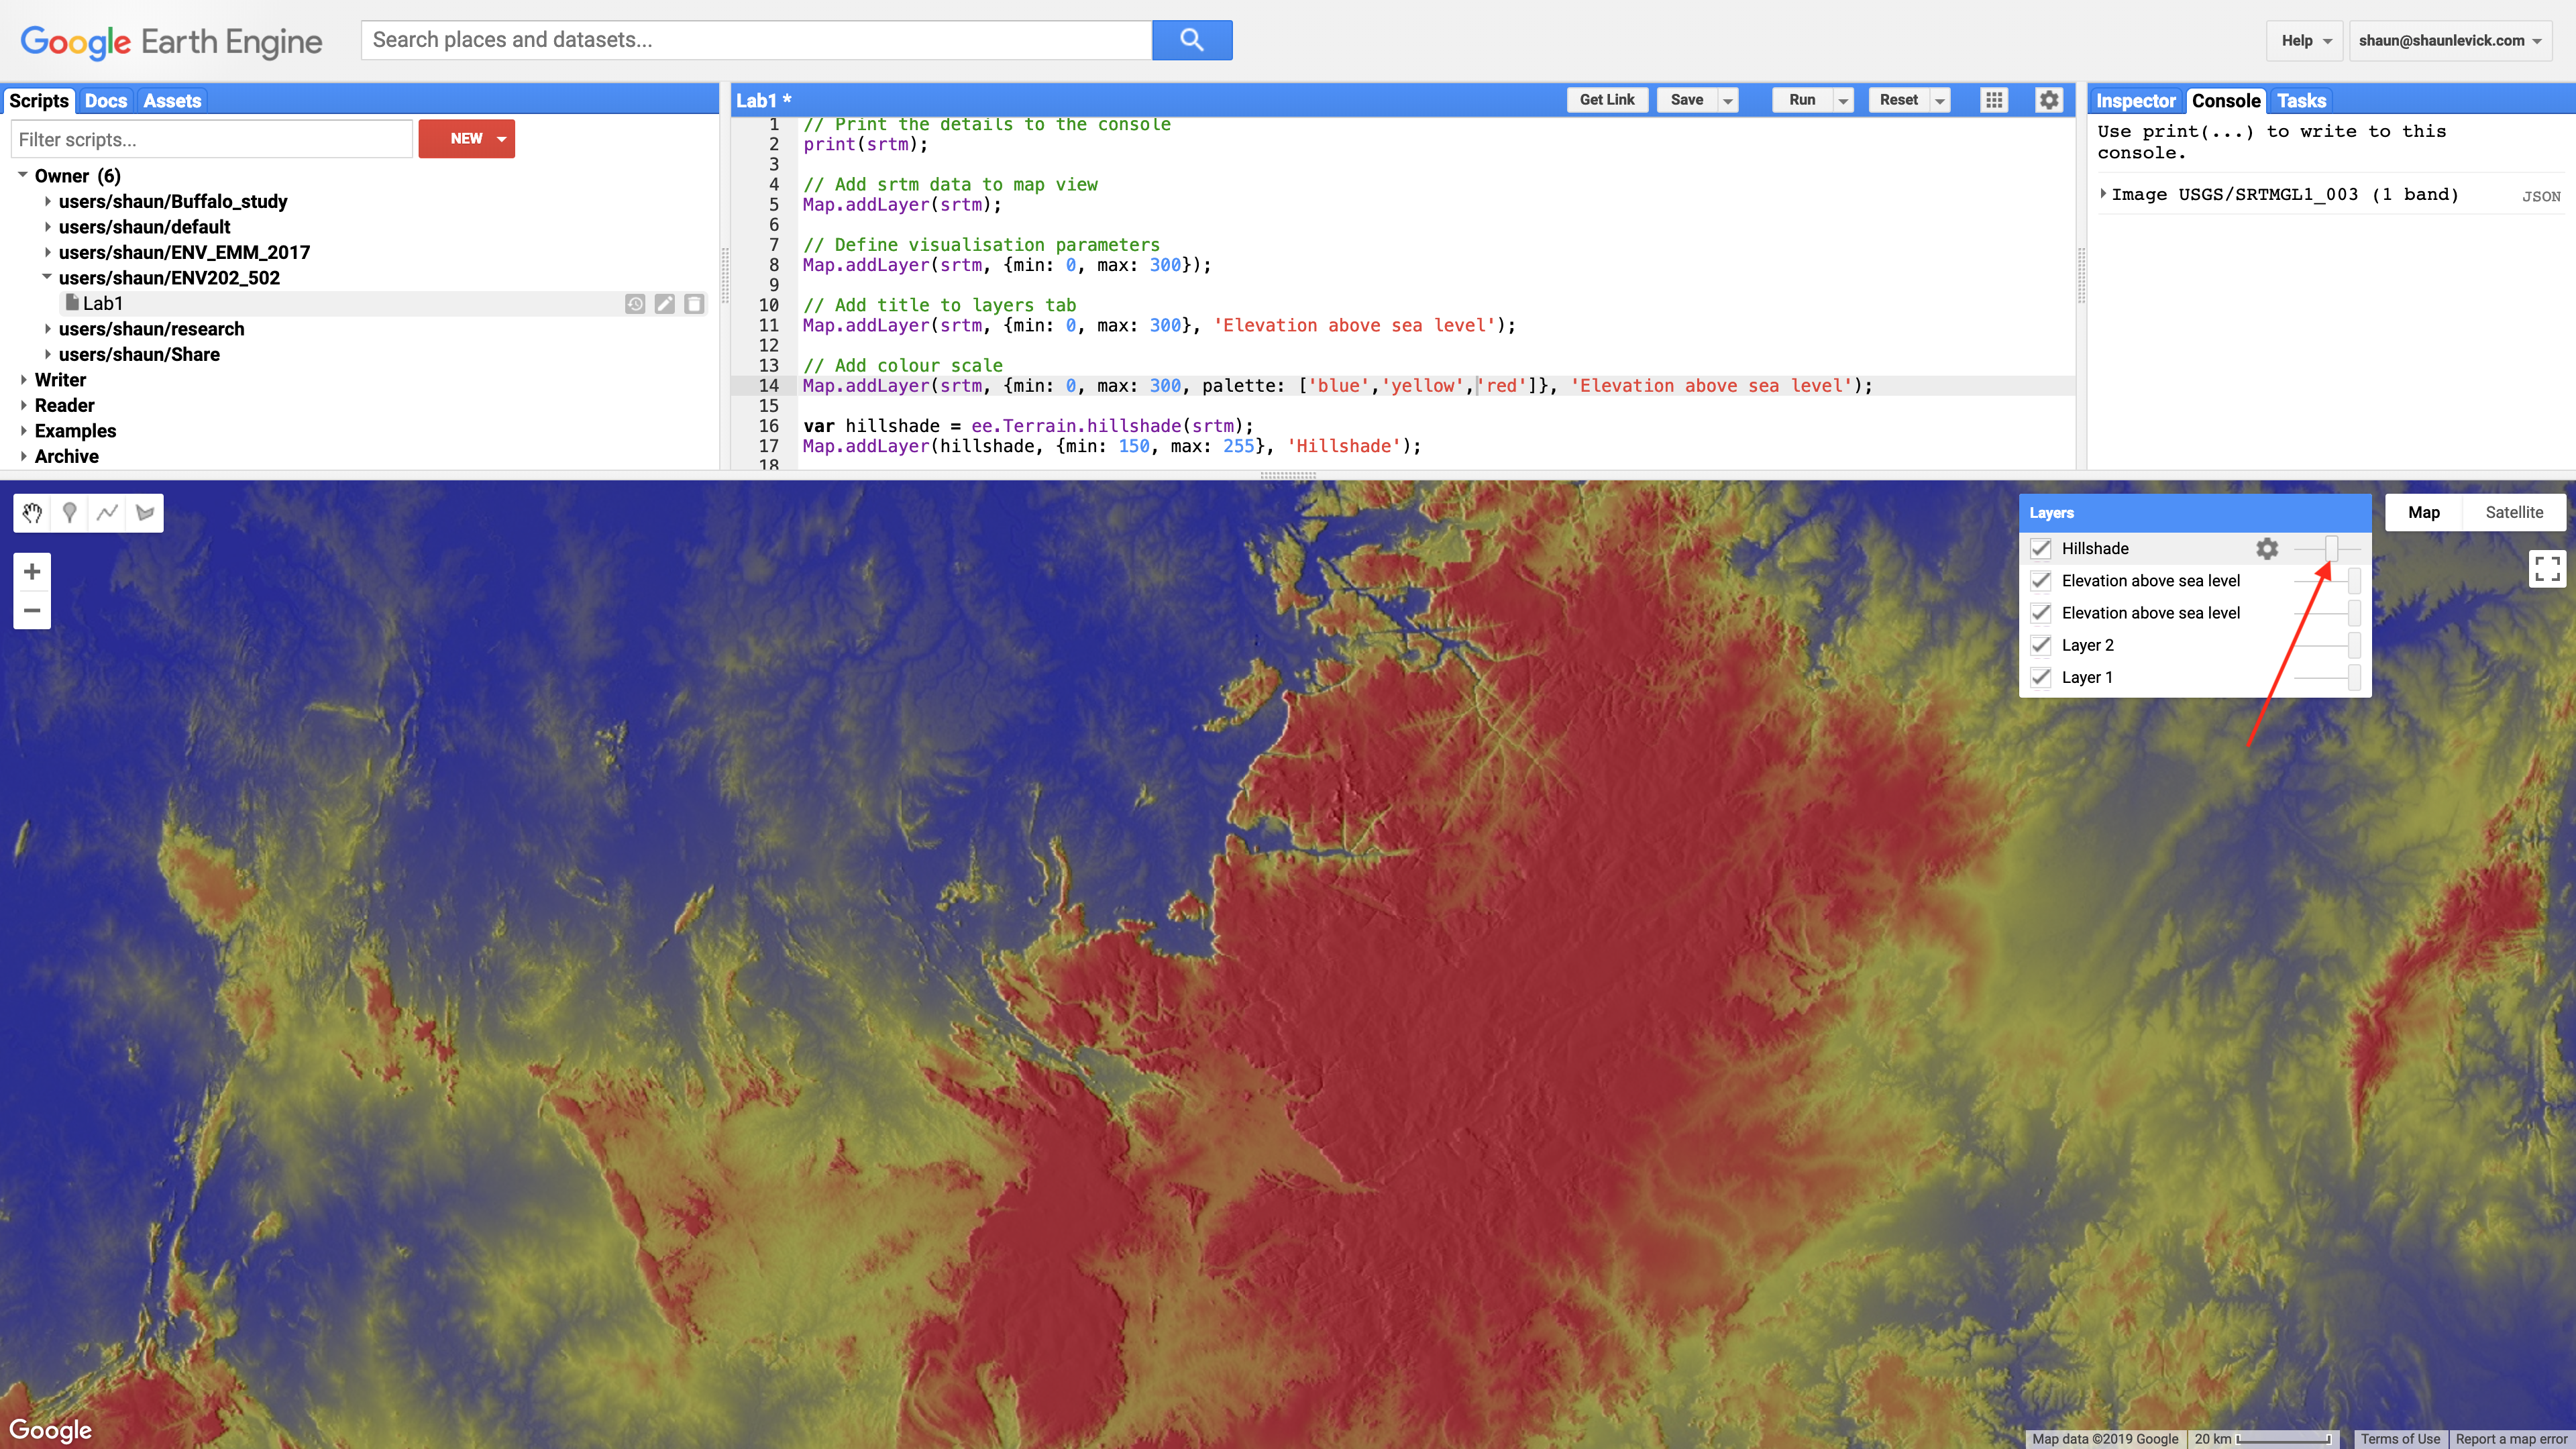The image size is (2576, 1449).
Task: Open the Assets tab in left panel
Action: 172,101
